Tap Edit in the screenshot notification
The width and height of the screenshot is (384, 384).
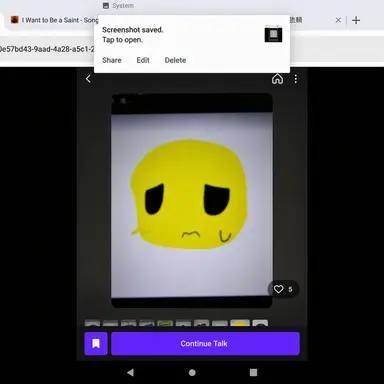[143, 60]
